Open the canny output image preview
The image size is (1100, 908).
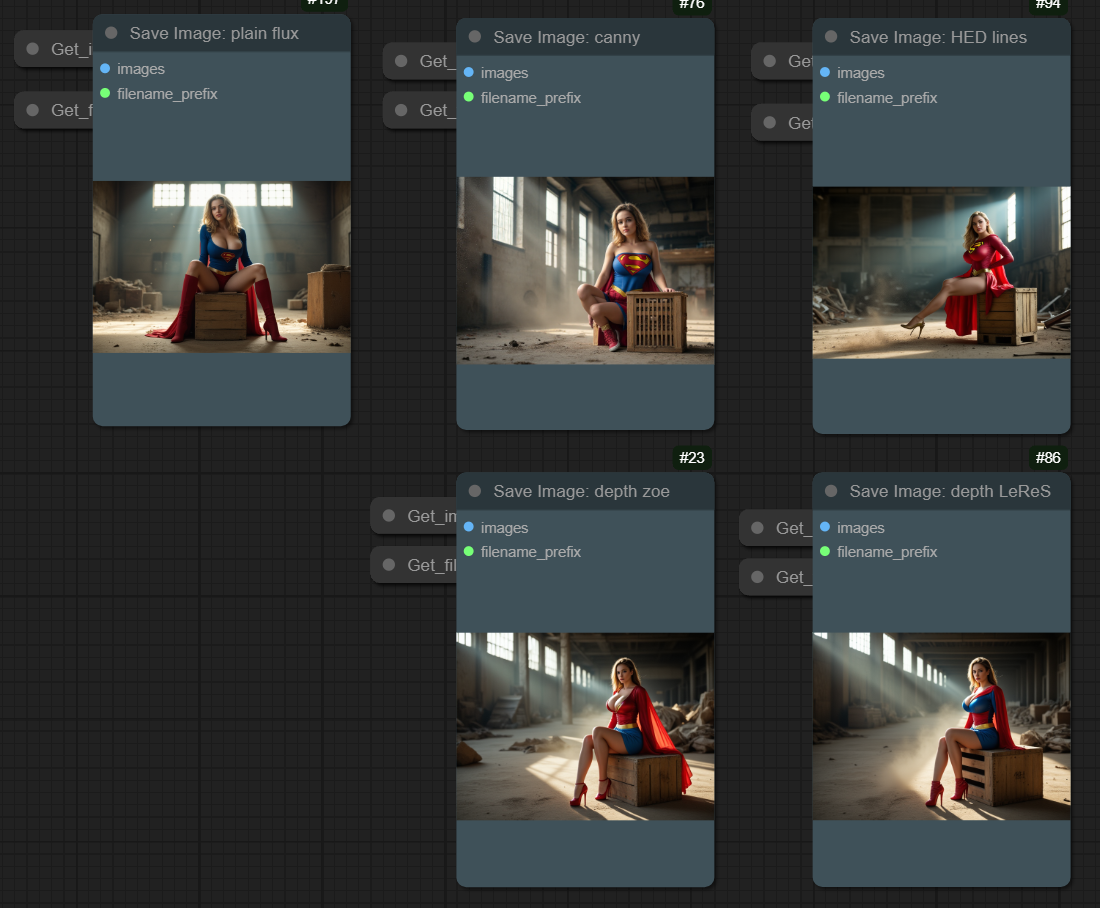pos(585,270)
